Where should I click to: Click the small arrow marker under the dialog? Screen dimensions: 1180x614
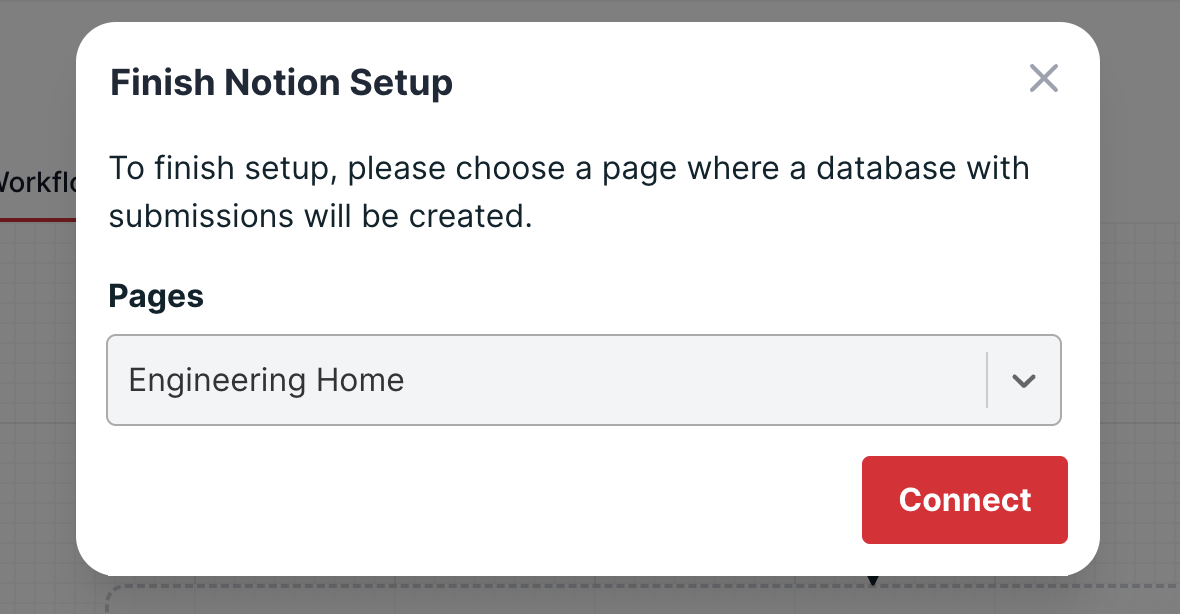[873, 580]
